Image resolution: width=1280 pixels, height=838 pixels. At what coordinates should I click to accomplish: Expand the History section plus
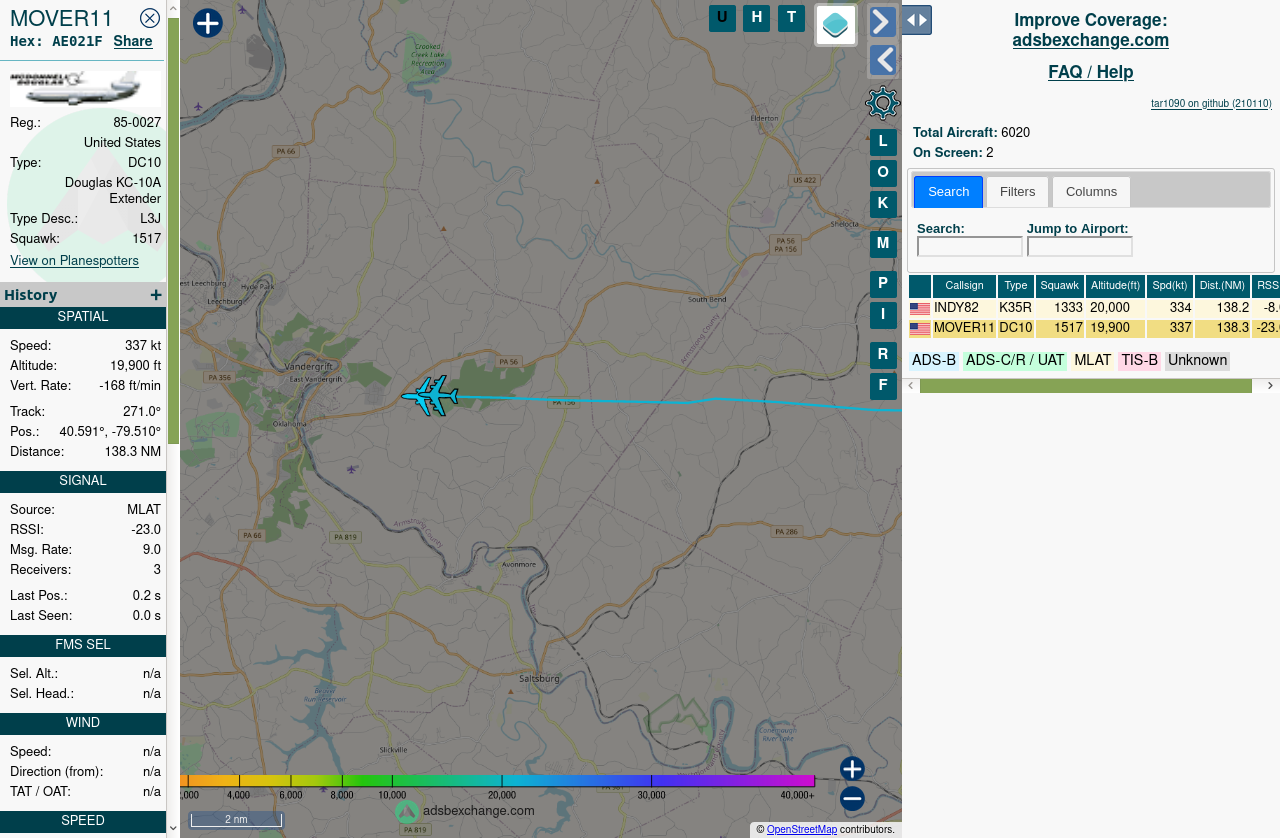[156, 295]
